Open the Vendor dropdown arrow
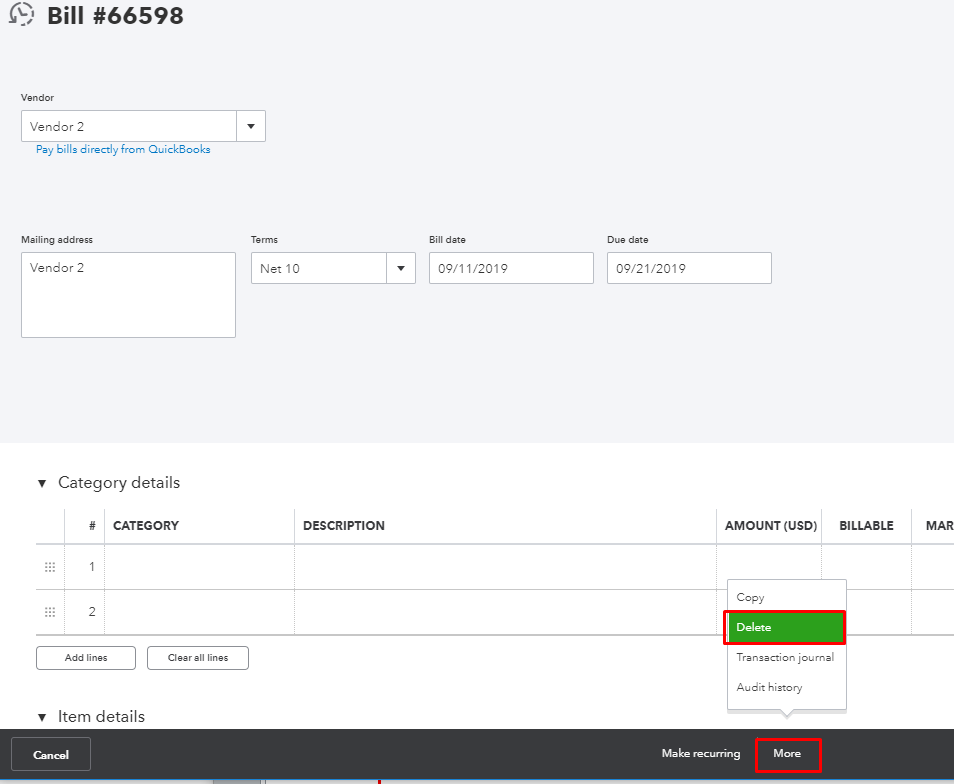 251,126
